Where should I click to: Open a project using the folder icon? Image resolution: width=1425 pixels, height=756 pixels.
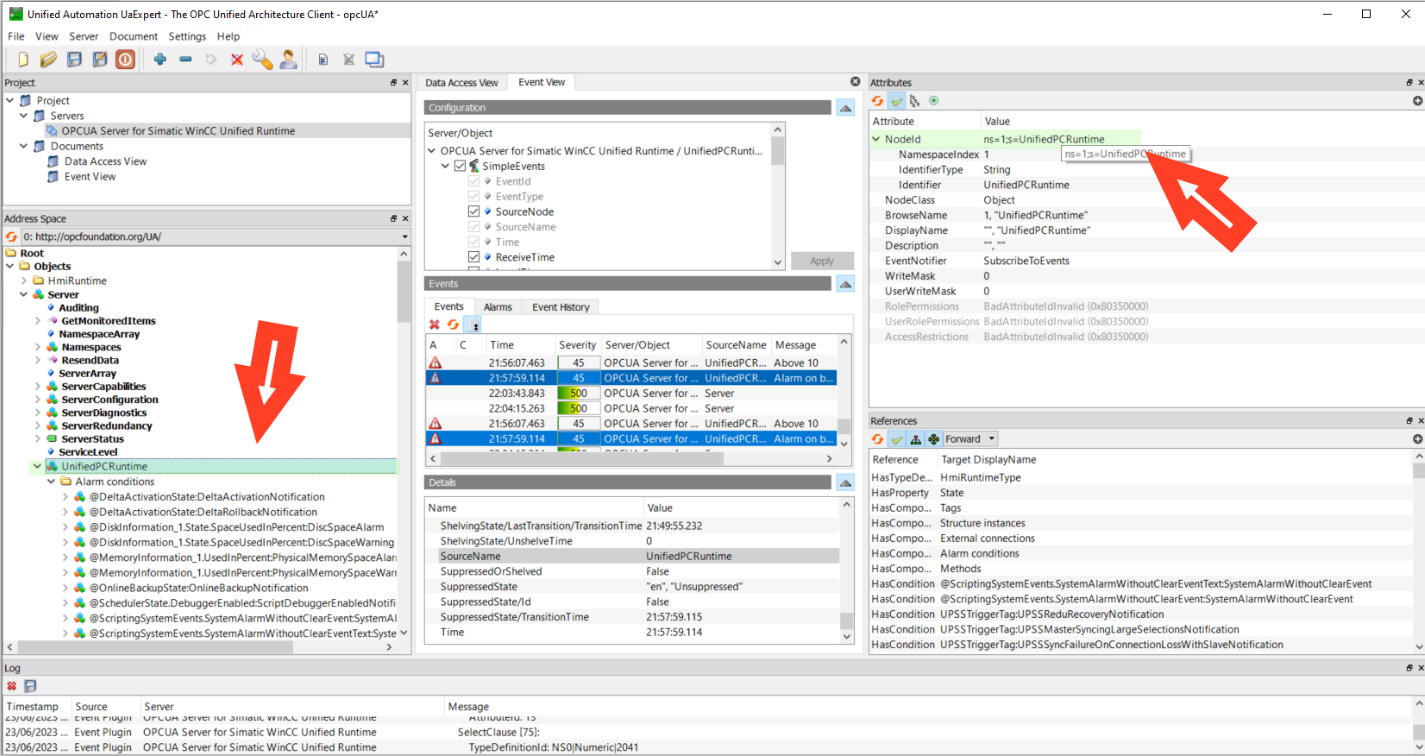tap(48, 60)
